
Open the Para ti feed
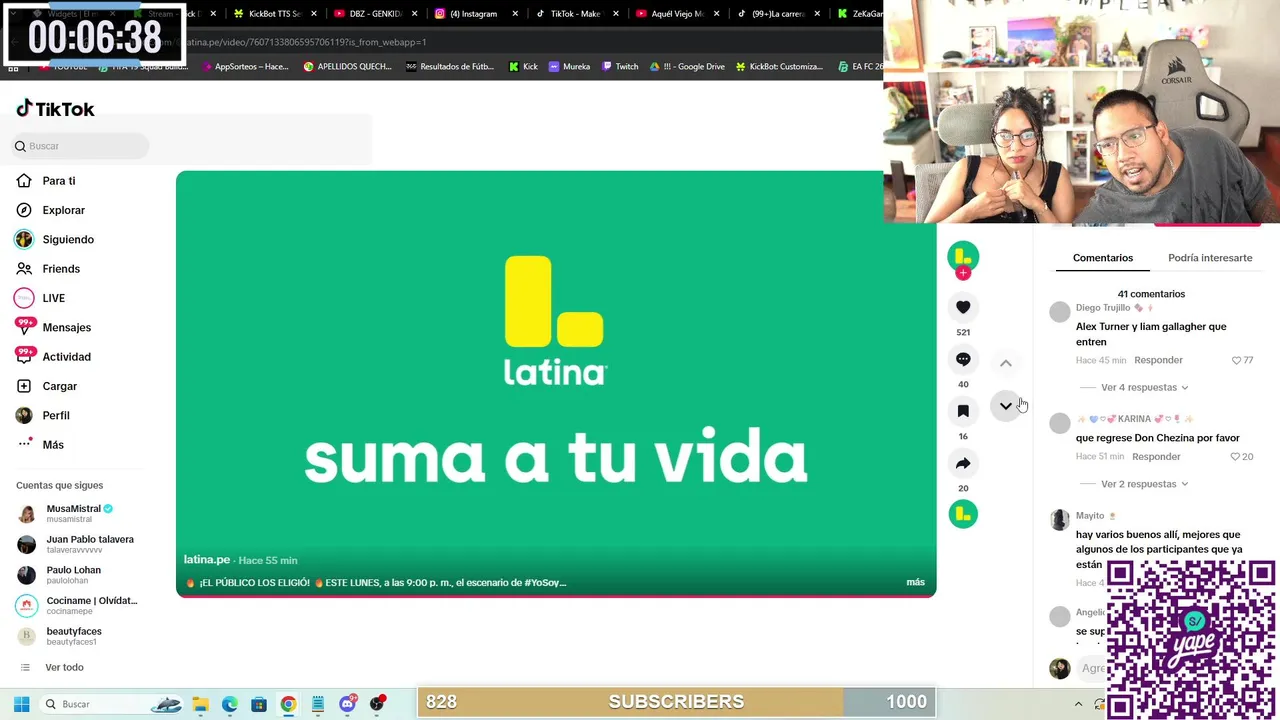coord(46,181)
